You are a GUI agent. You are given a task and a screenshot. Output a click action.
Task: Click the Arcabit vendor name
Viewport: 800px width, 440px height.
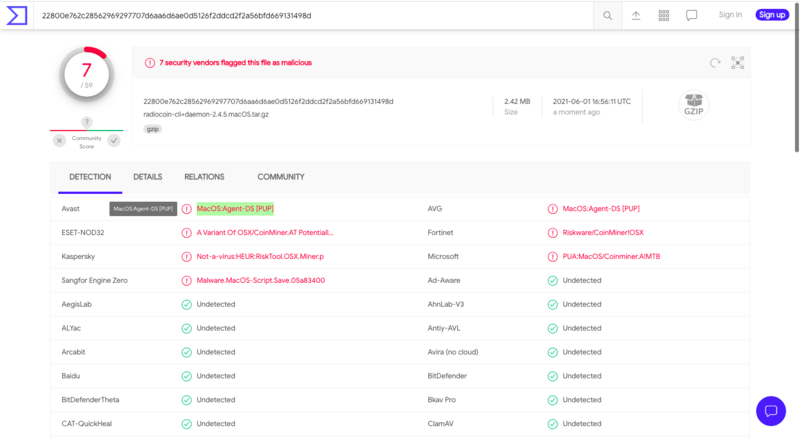point(73,352)
